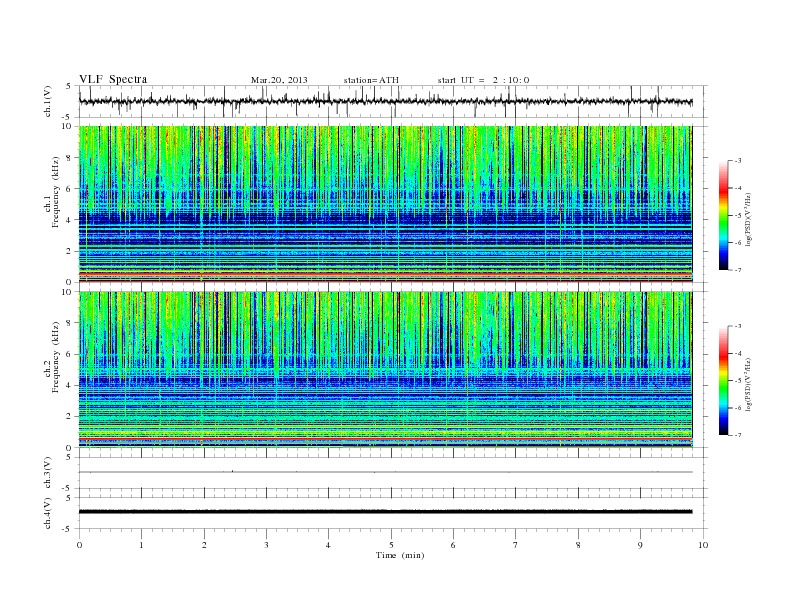The height and width of the screenshot is (612, 792).
Task: Click inside the ch.1 spectrogram panel
Action: 385,204
